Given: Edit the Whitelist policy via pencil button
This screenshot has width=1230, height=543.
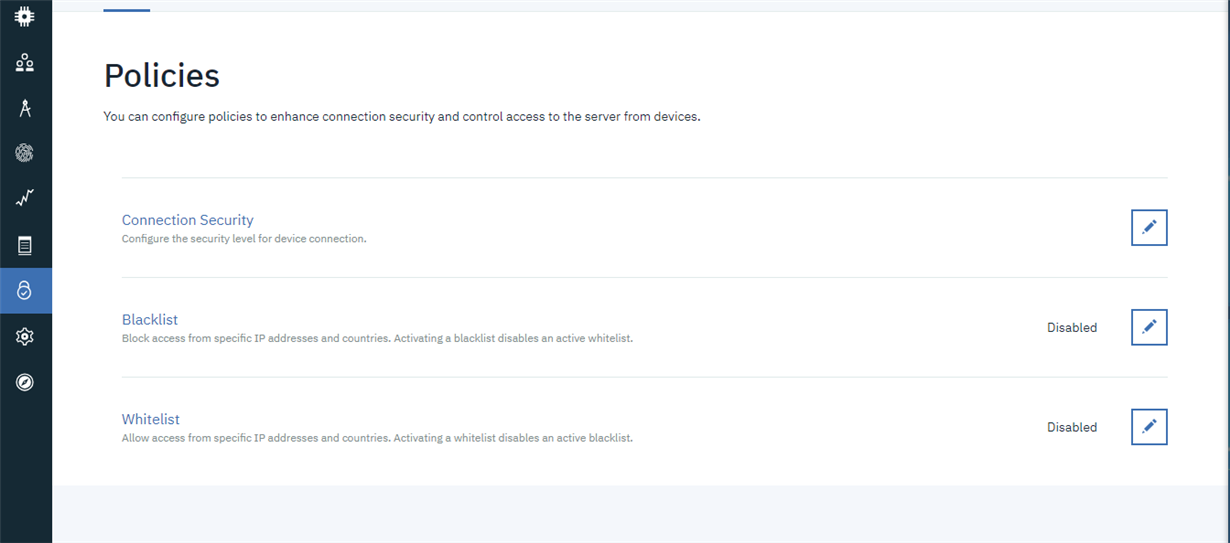Looking at the screenshot, I should point(1149,427).
